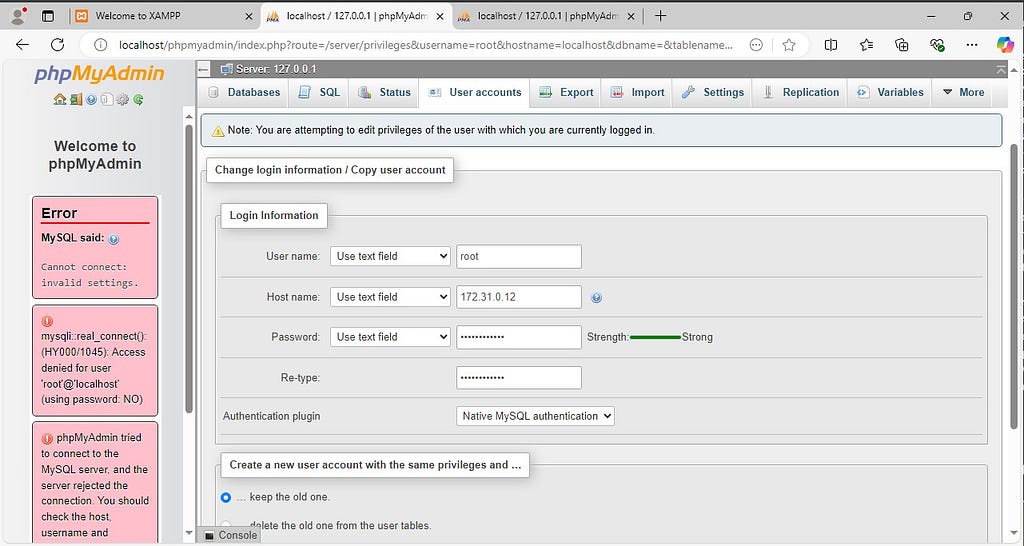Open Edge split screen icon

click(831, 44)
